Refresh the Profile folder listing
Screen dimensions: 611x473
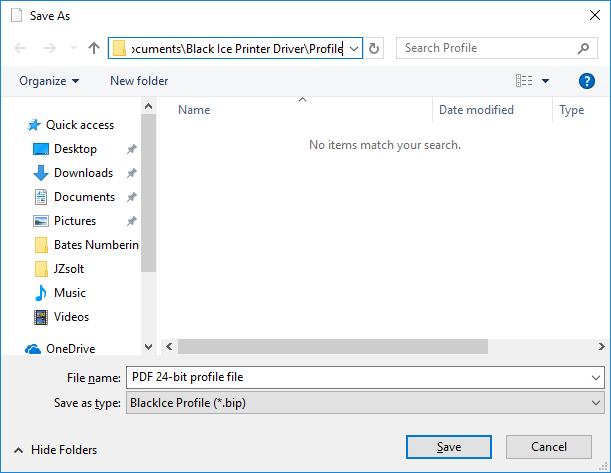point(375,48)
